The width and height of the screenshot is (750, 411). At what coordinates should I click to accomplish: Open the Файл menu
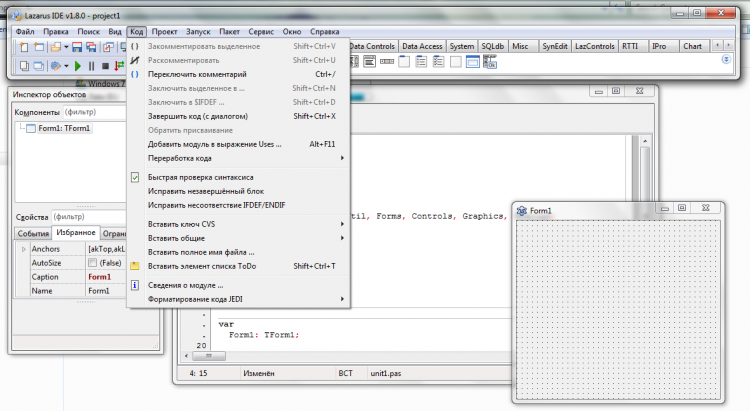[25, 32]
